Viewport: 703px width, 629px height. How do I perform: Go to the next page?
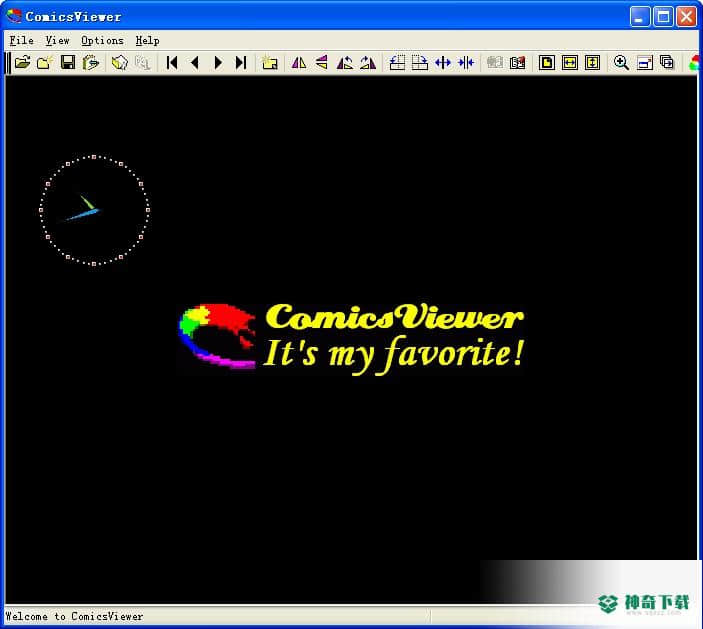click(218, 62)
